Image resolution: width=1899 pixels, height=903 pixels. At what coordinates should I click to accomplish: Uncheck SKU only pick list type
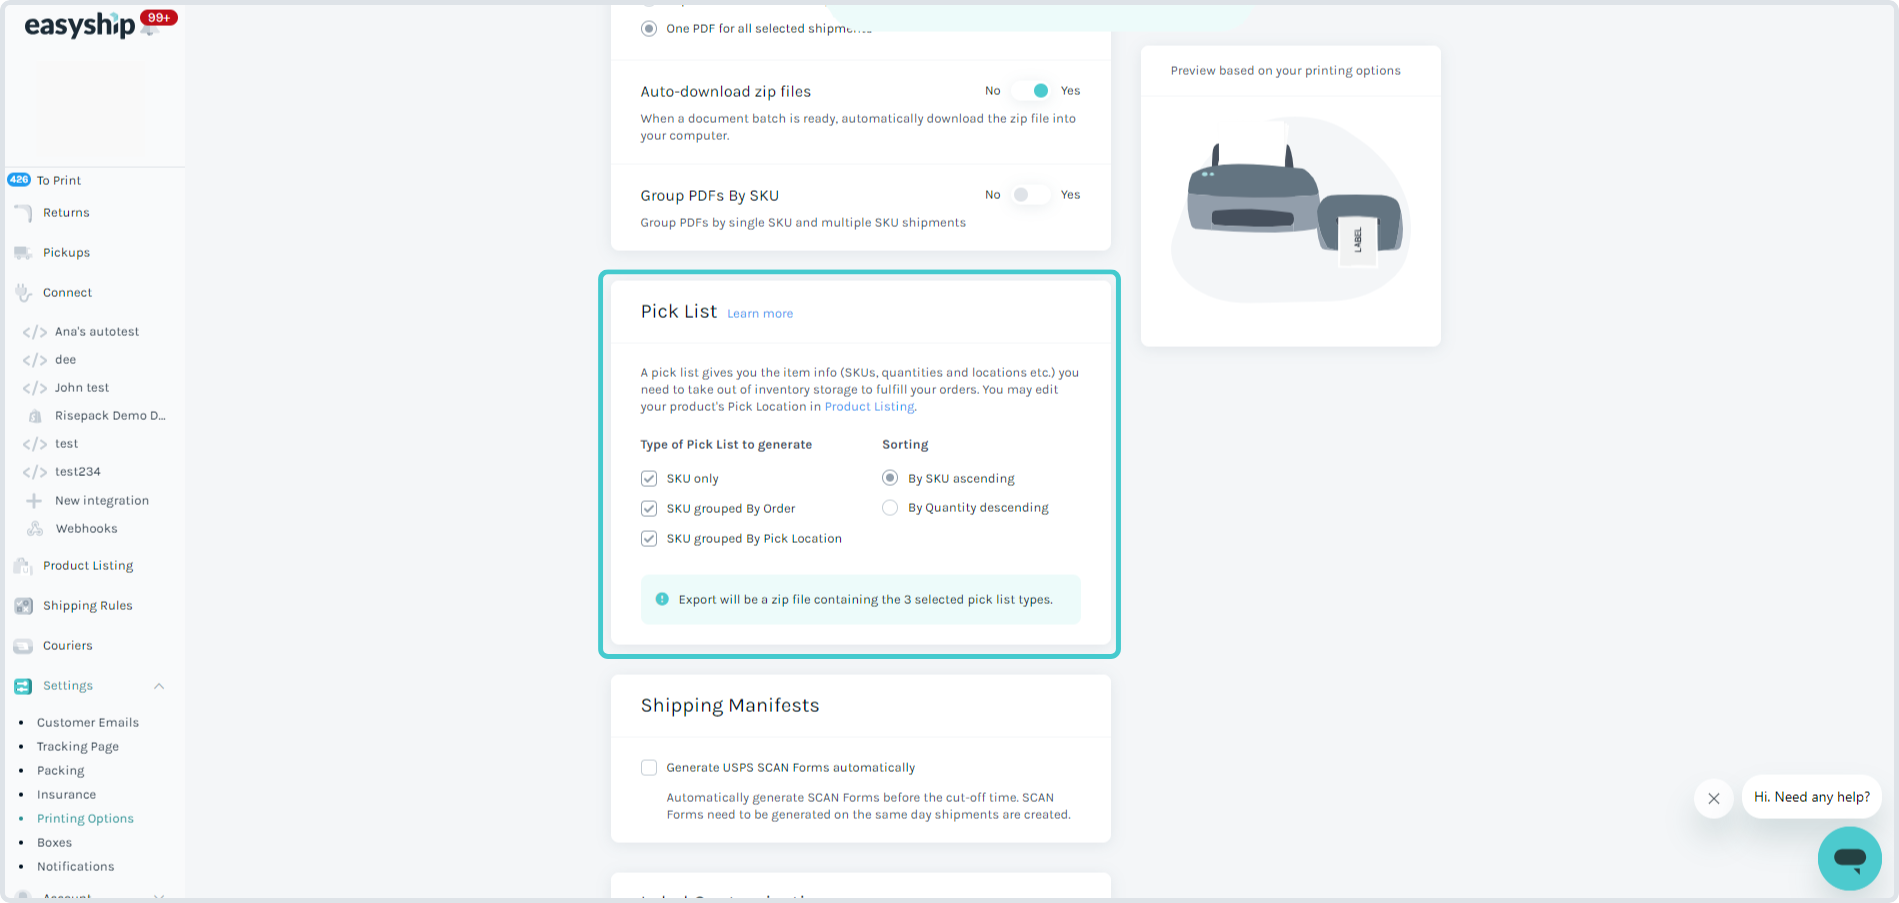pyautogui.click(x=649, y=479)
